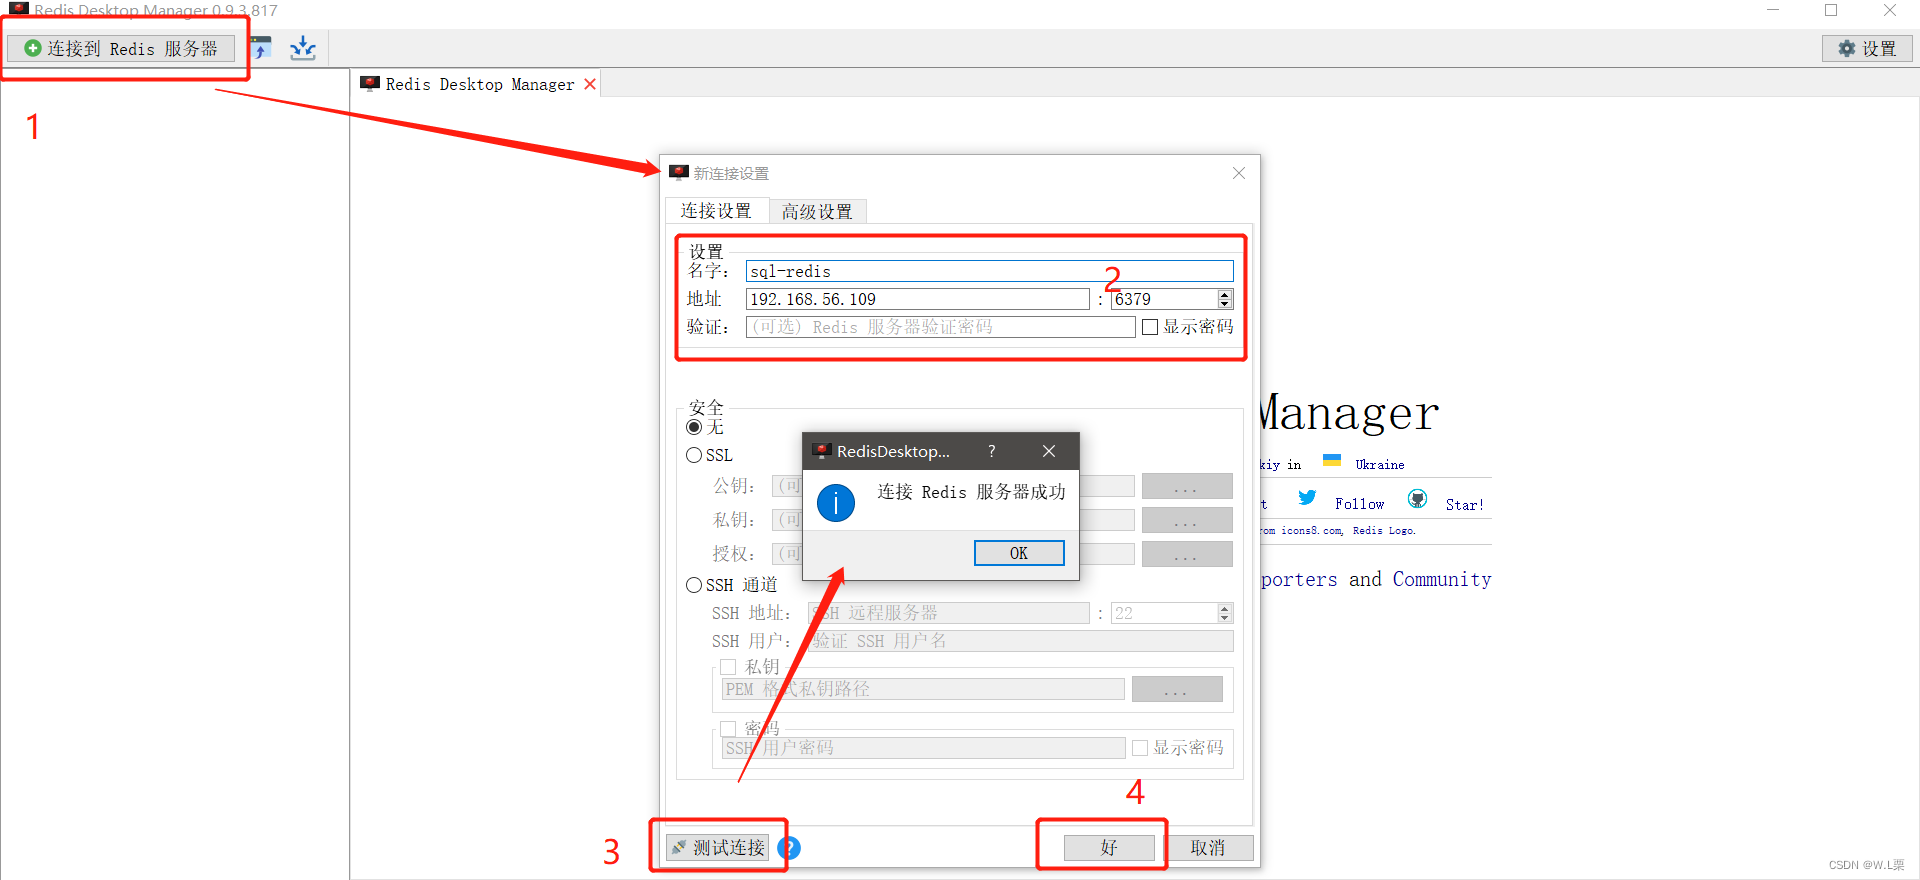Select the SSL radio button
This screenshot has width=1920, height=880.
coord(694,455)
